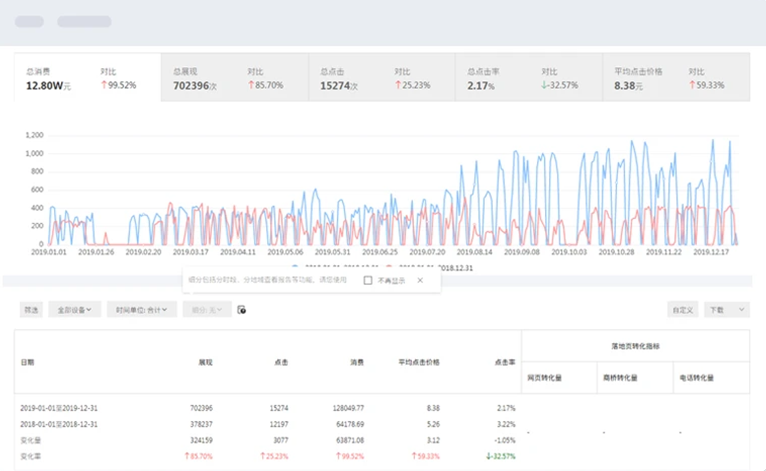Toggle the blue 2019 series legend marker
Screen dimensions: 766x471
coord(295,267)
